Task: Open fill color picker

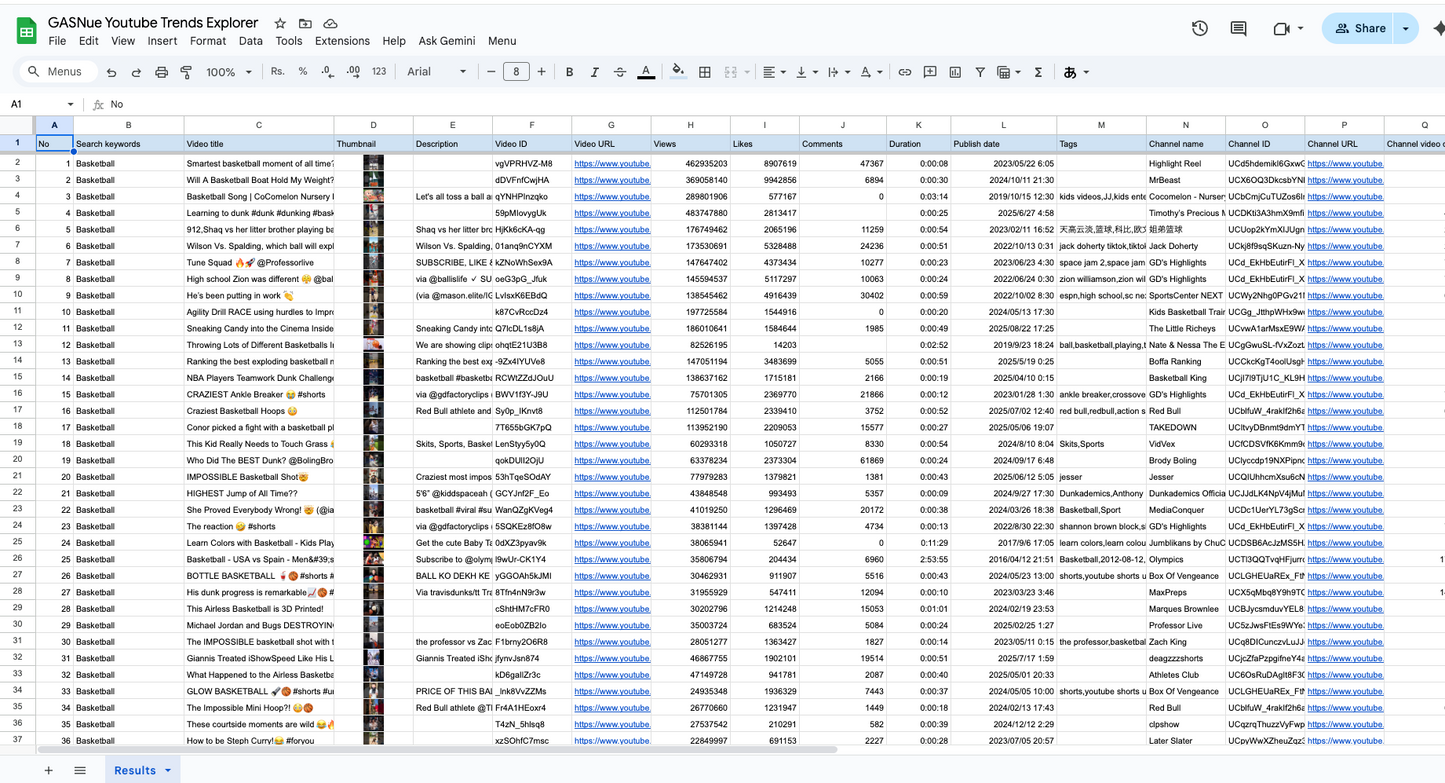Action: click(678, 72)
